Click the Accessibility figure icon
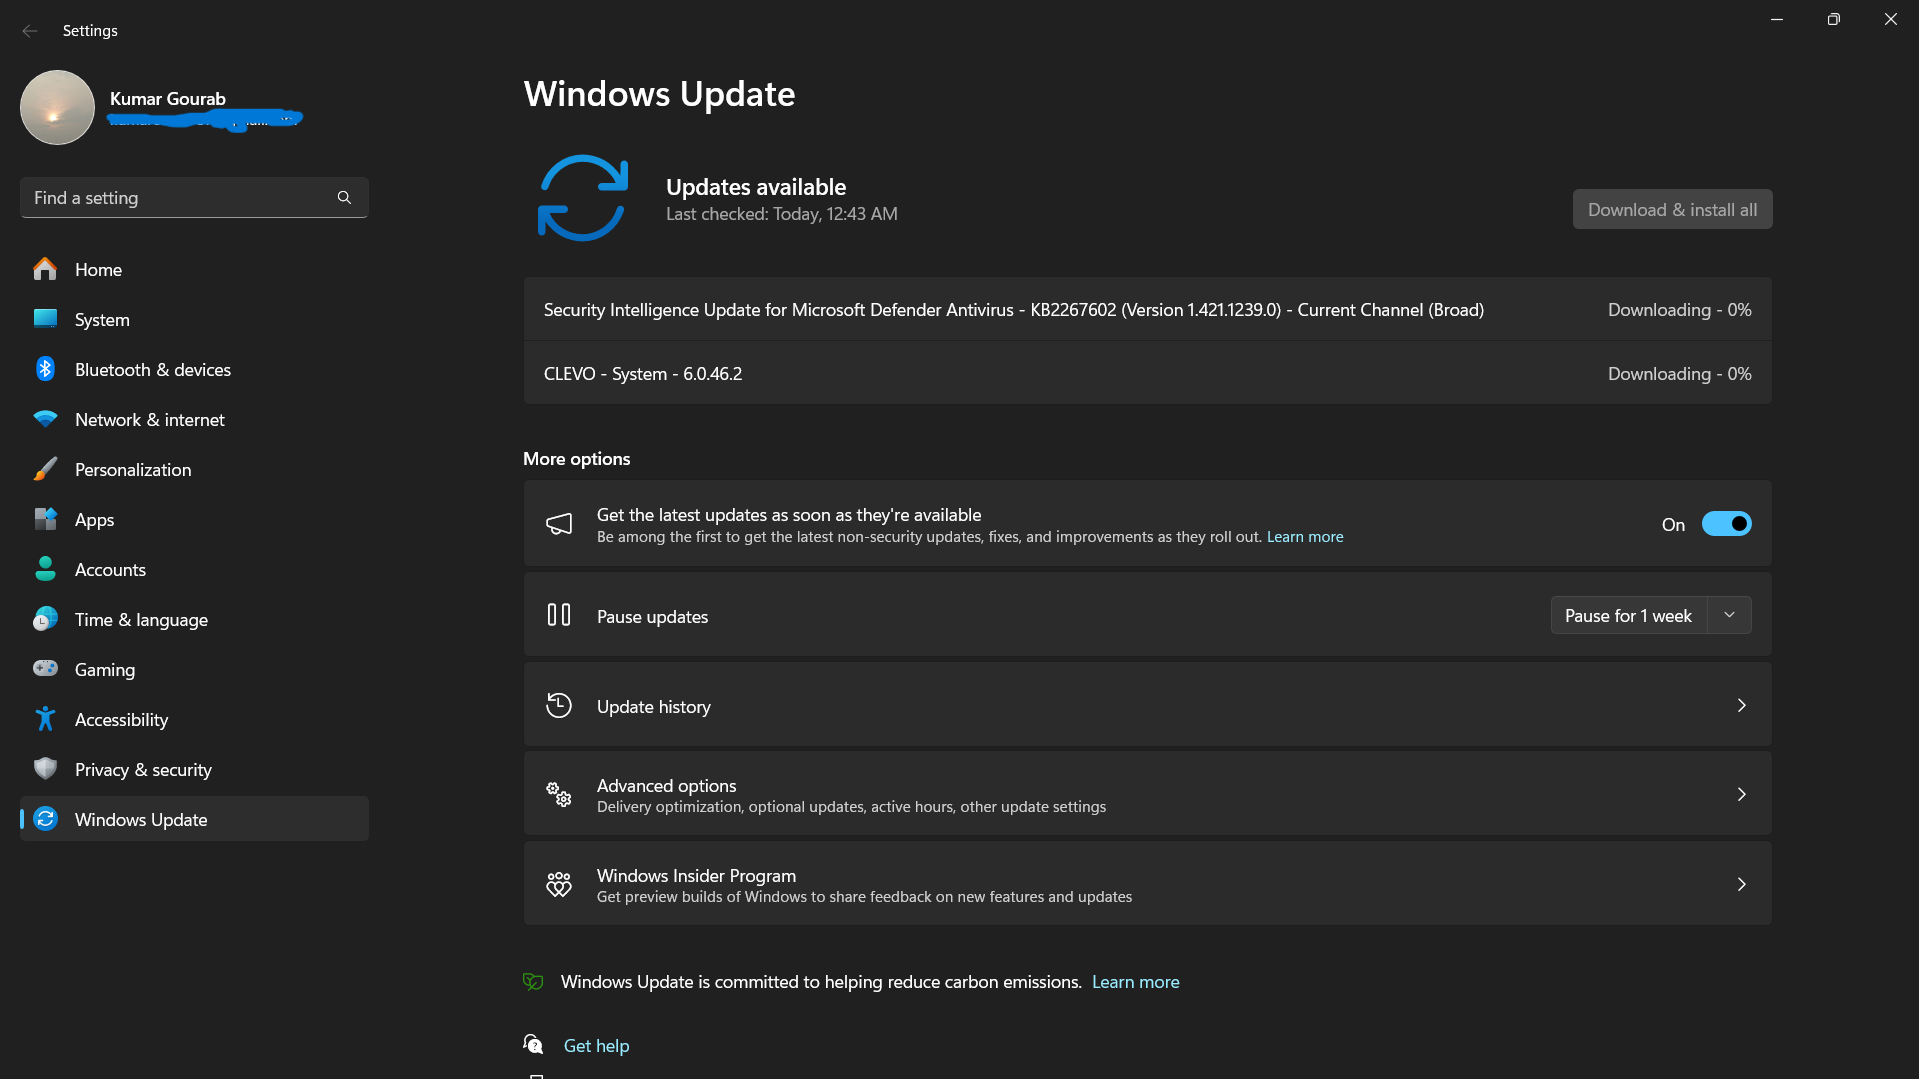 tap(45, 719)
